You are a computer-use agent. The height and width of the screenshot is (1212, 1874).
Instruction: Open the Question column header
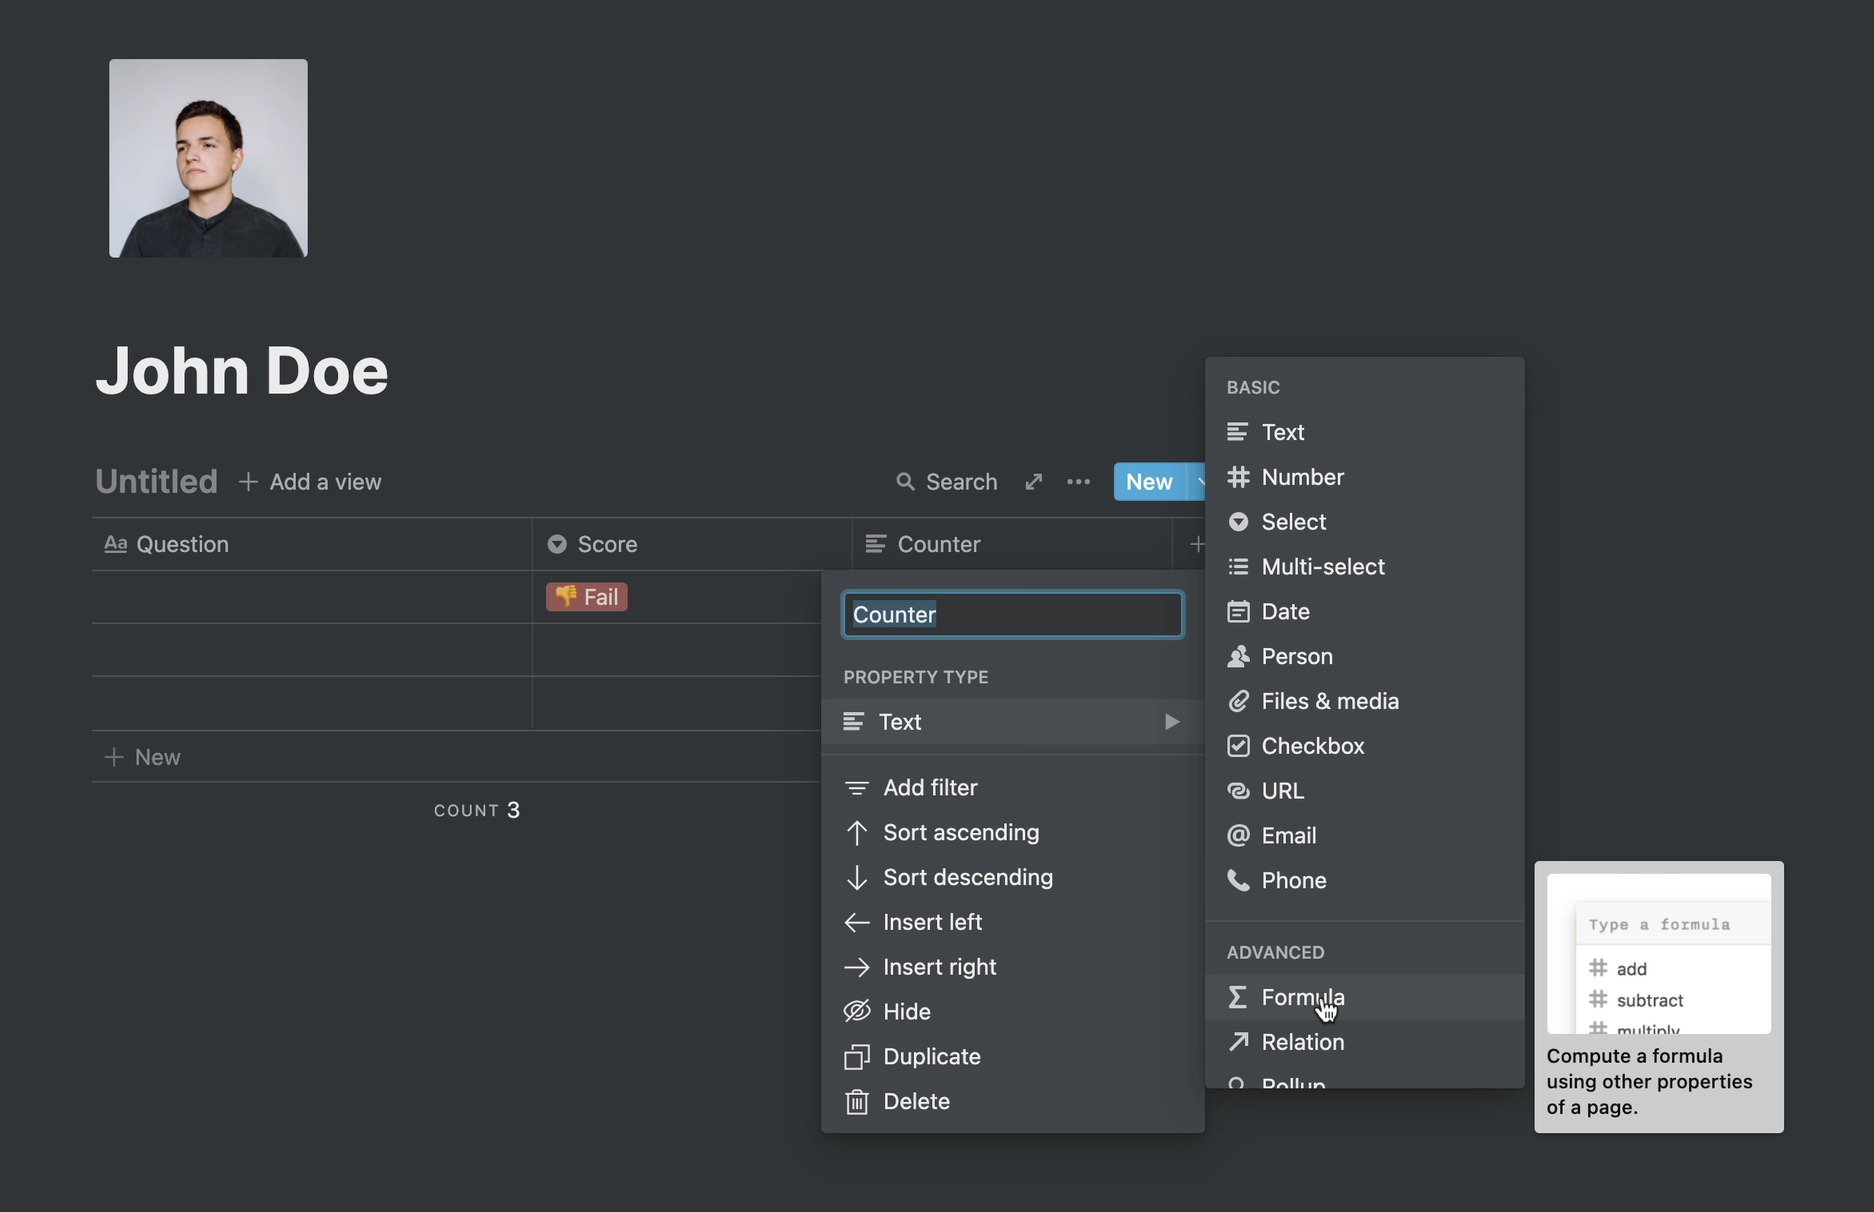click(311, 544)
